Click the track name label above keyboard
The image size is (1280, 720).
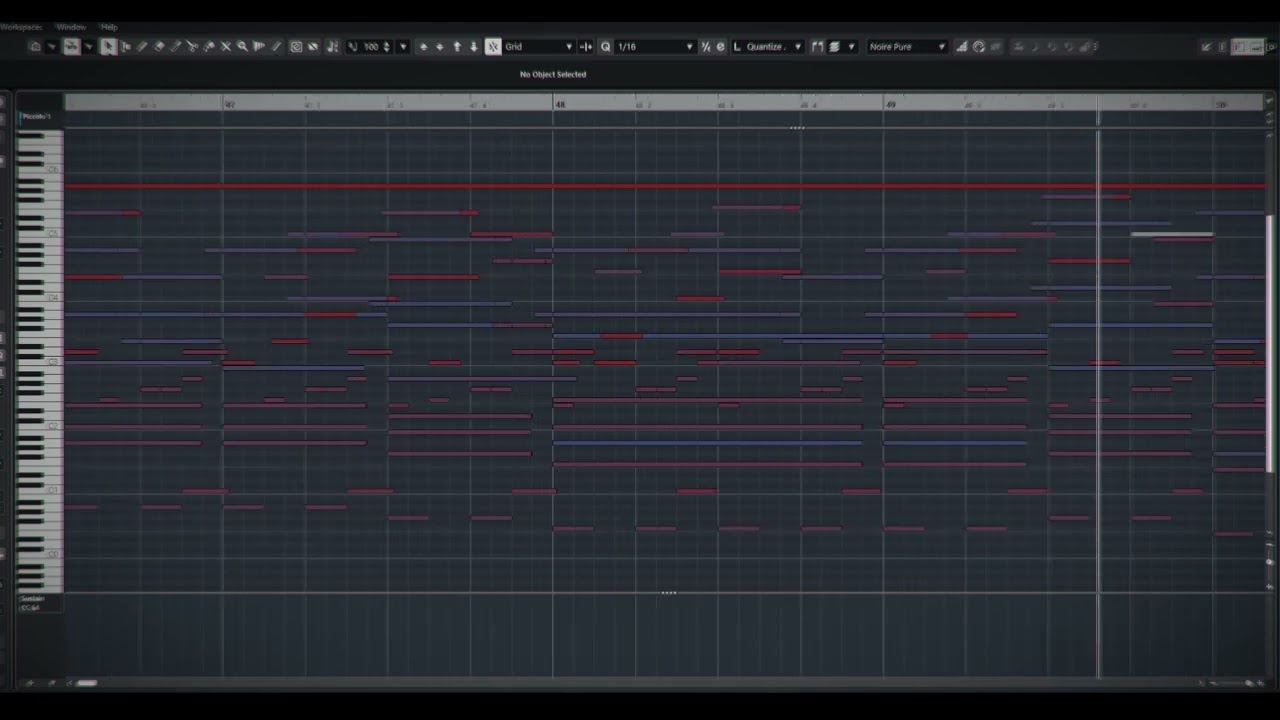pyautogui.click(x=36, y=117)
